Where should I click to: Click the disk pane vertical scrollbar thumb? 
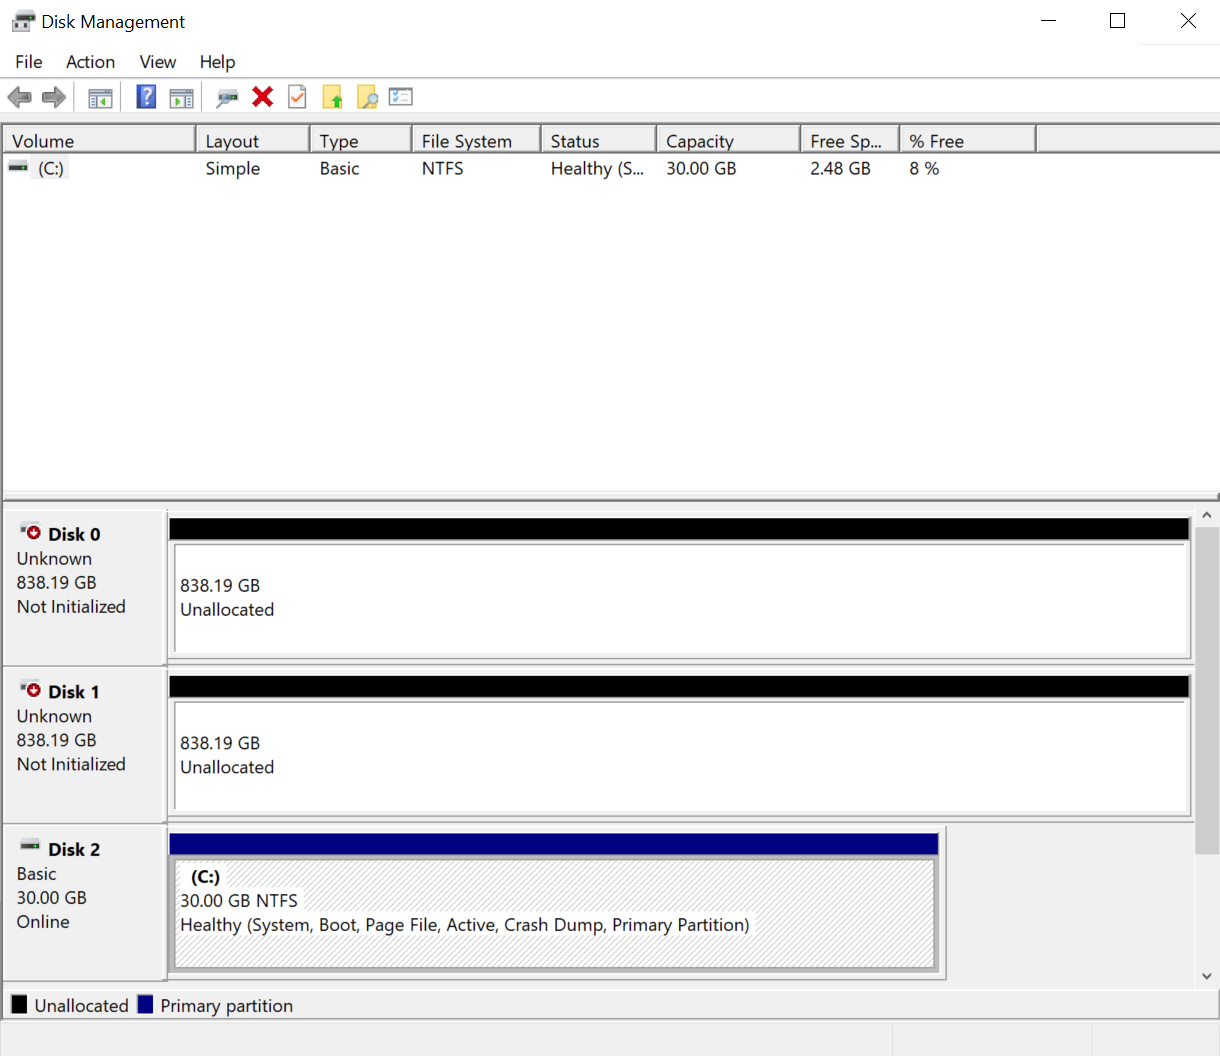click(1207, 691)
